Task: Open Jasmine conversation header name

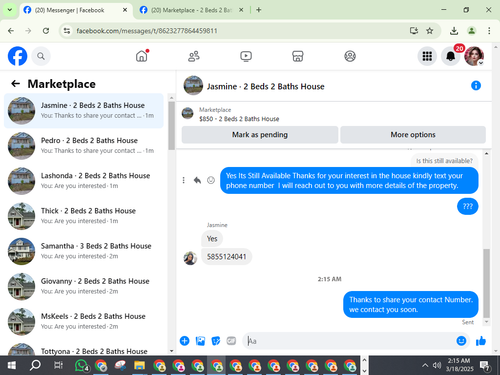Action: [x=265, y=87]
